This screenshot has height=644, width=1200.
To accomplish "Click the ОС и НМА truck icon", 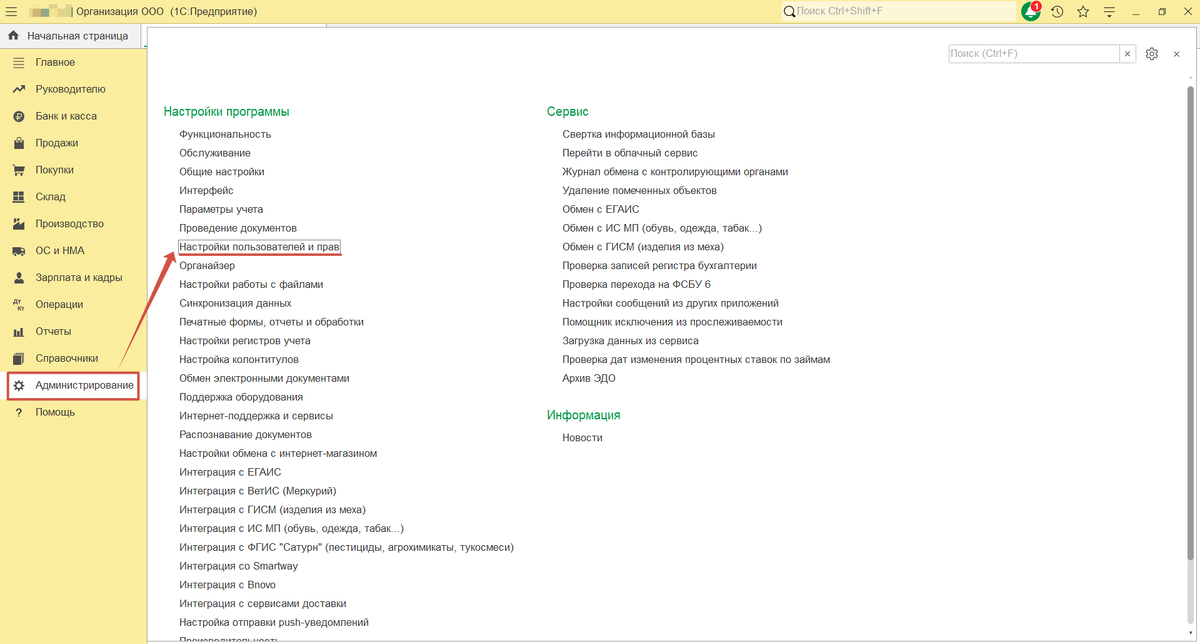I will point(18,251).
